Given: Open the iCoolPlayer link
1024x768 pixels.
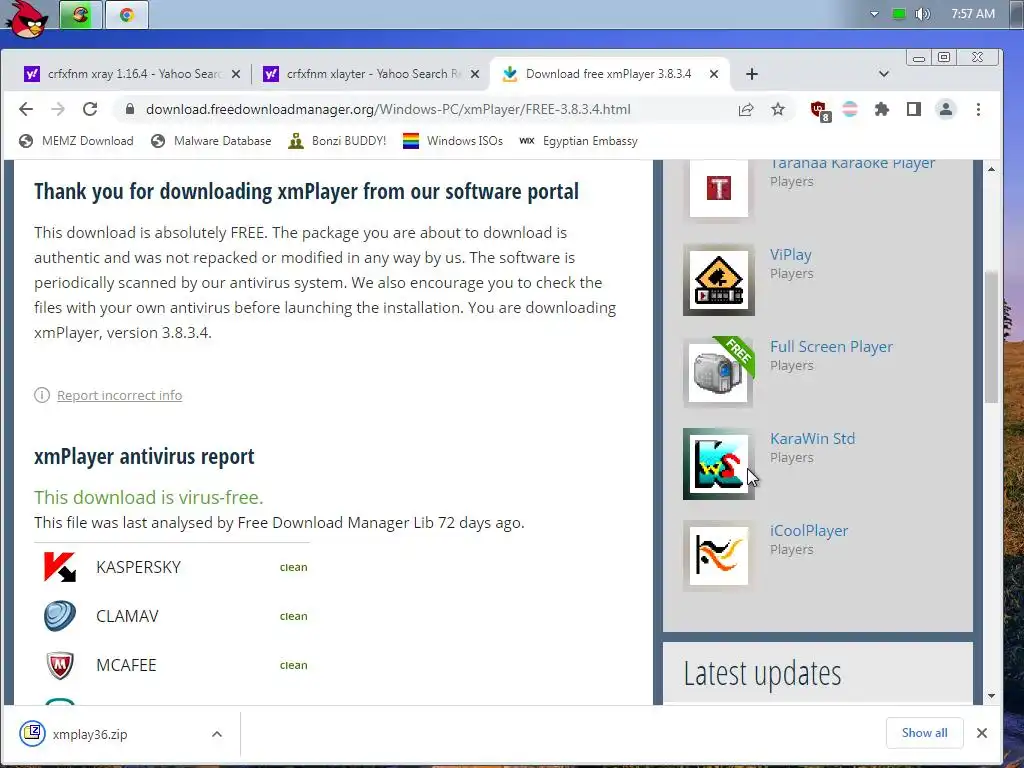Looking at the screenshot, I should coord(808,531).
